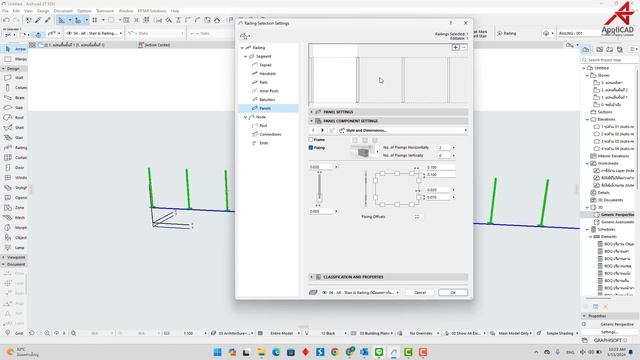Click the Search Project Map field

[610, 60]
